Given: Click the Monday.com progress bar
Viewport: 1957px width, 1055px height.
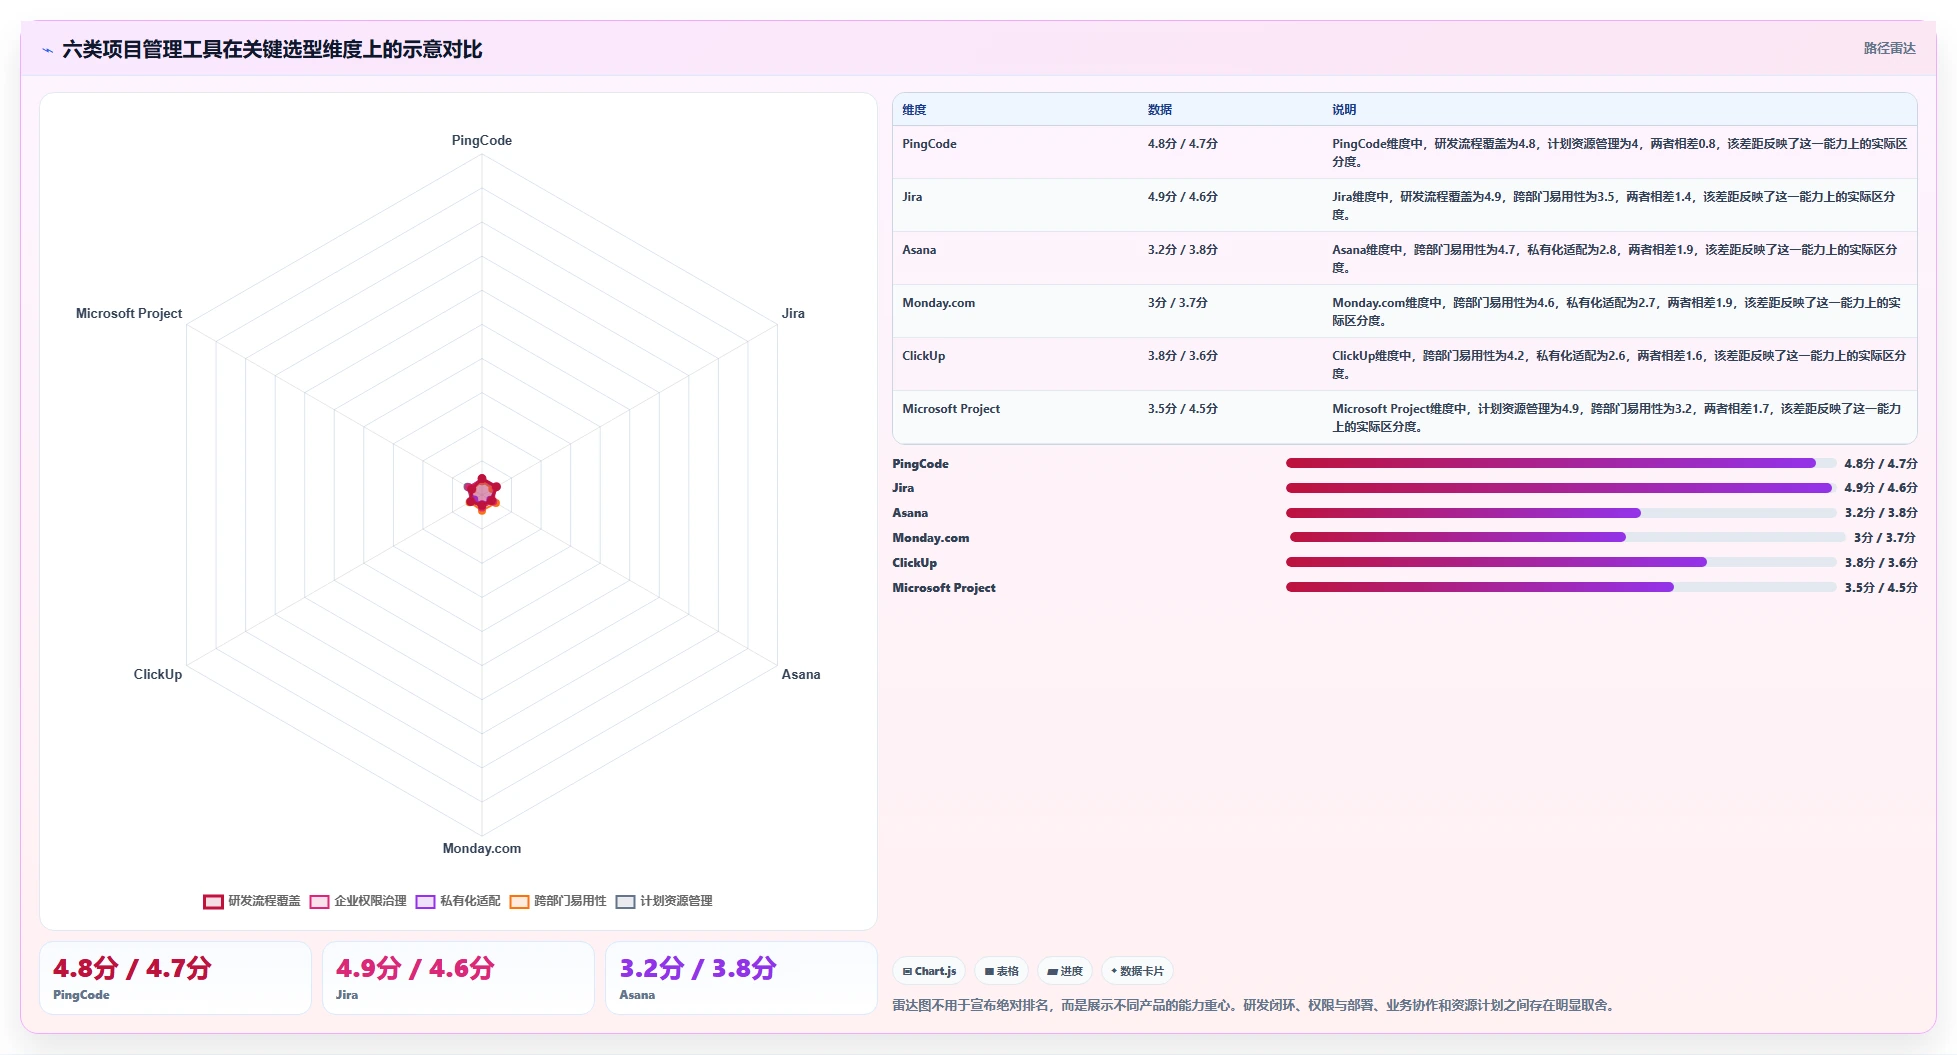Looking at the screenshot, I should pyautogui.click(x=1567, y=537).
